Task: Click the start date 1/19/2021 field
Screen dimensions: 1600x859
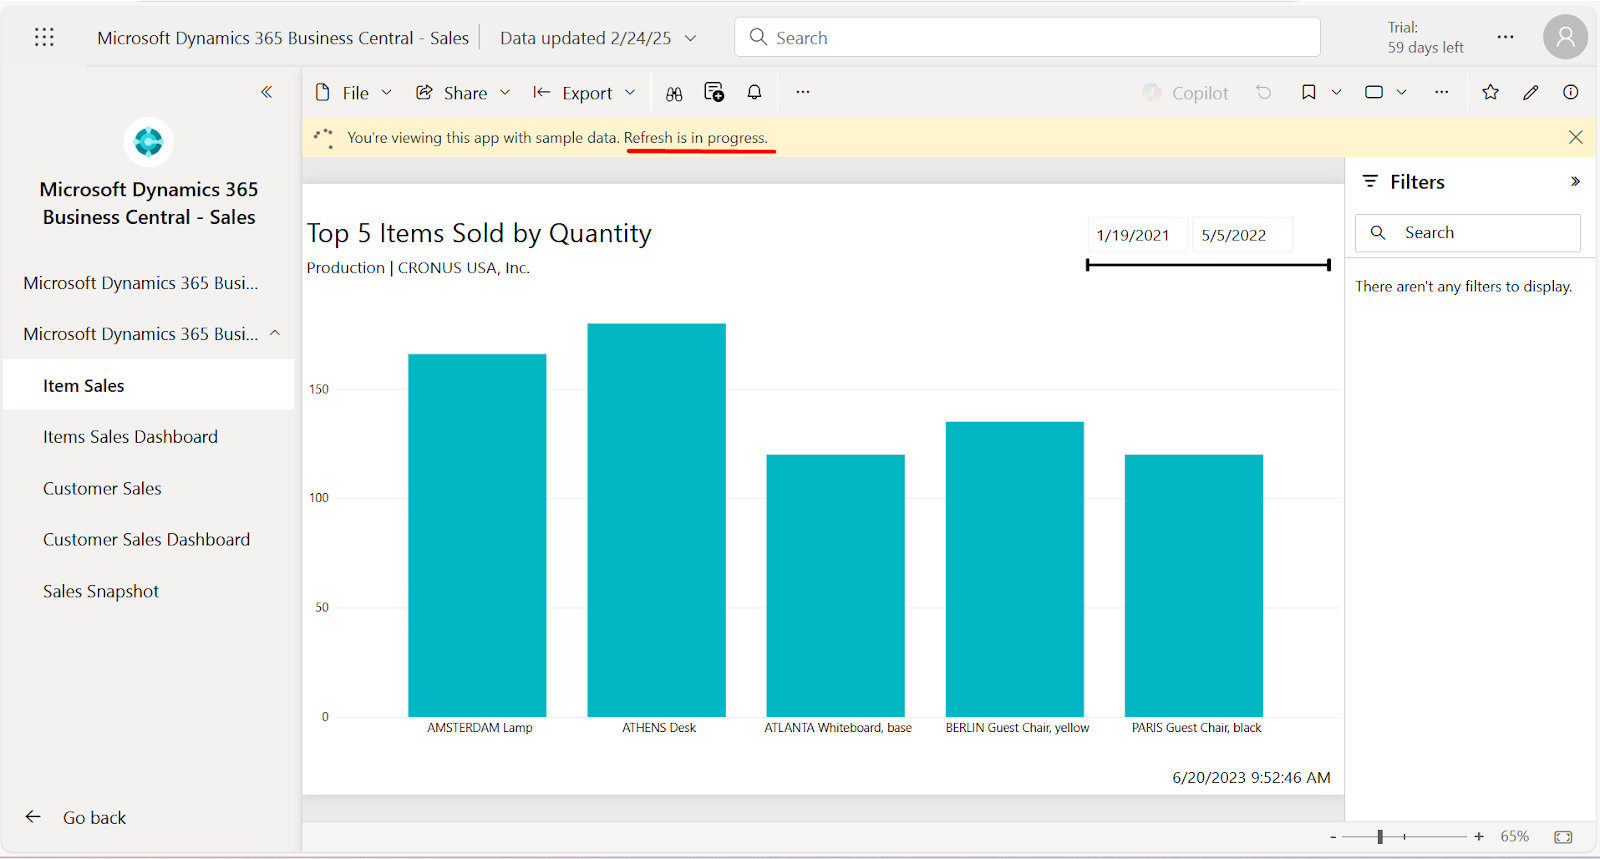Action: click(x=1137, y=235)
